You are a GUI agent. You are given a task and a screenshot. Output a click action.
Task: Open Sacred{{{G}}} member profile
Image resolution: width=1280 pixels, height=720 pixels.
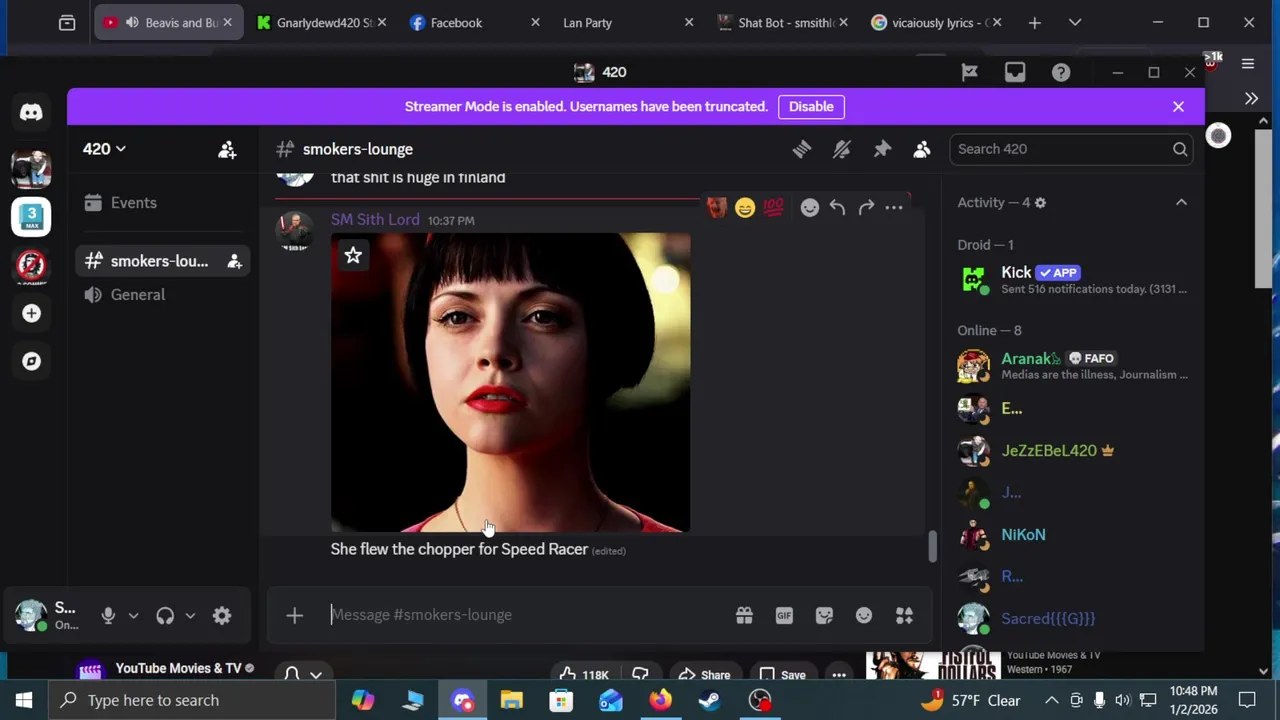1074,618
